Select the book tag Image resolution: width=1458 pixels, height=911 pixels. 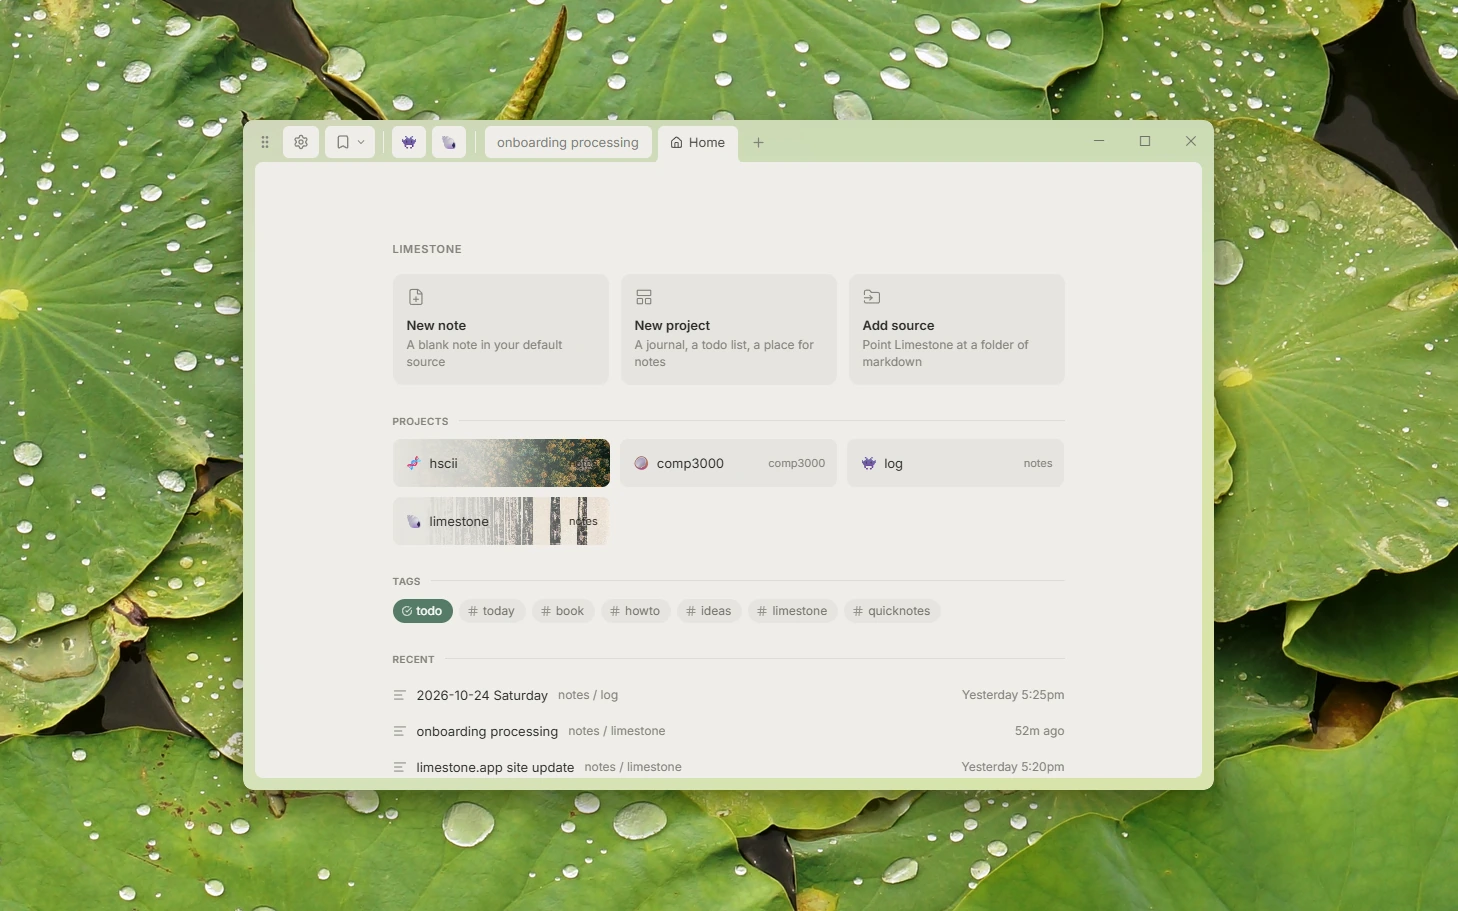click(x=563, y=611)
